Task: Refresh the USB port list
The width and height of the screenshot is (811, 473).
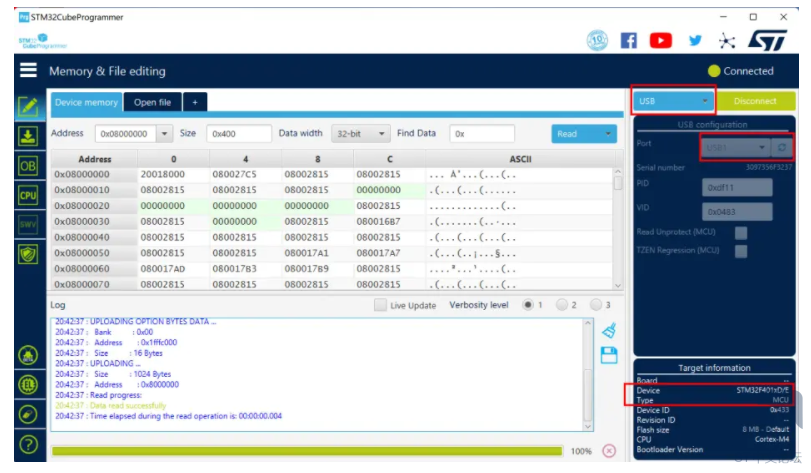Action: point(782,147)
